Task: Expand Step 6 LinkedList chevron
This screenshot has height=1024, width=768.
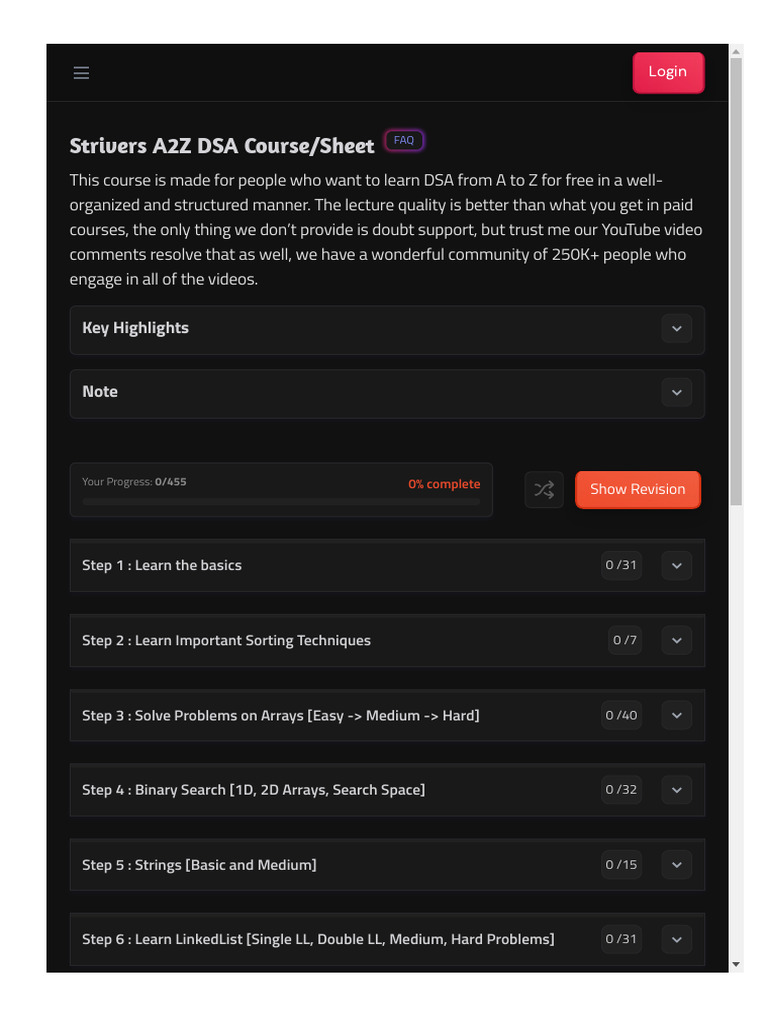Action: click(x=676, y=940)
